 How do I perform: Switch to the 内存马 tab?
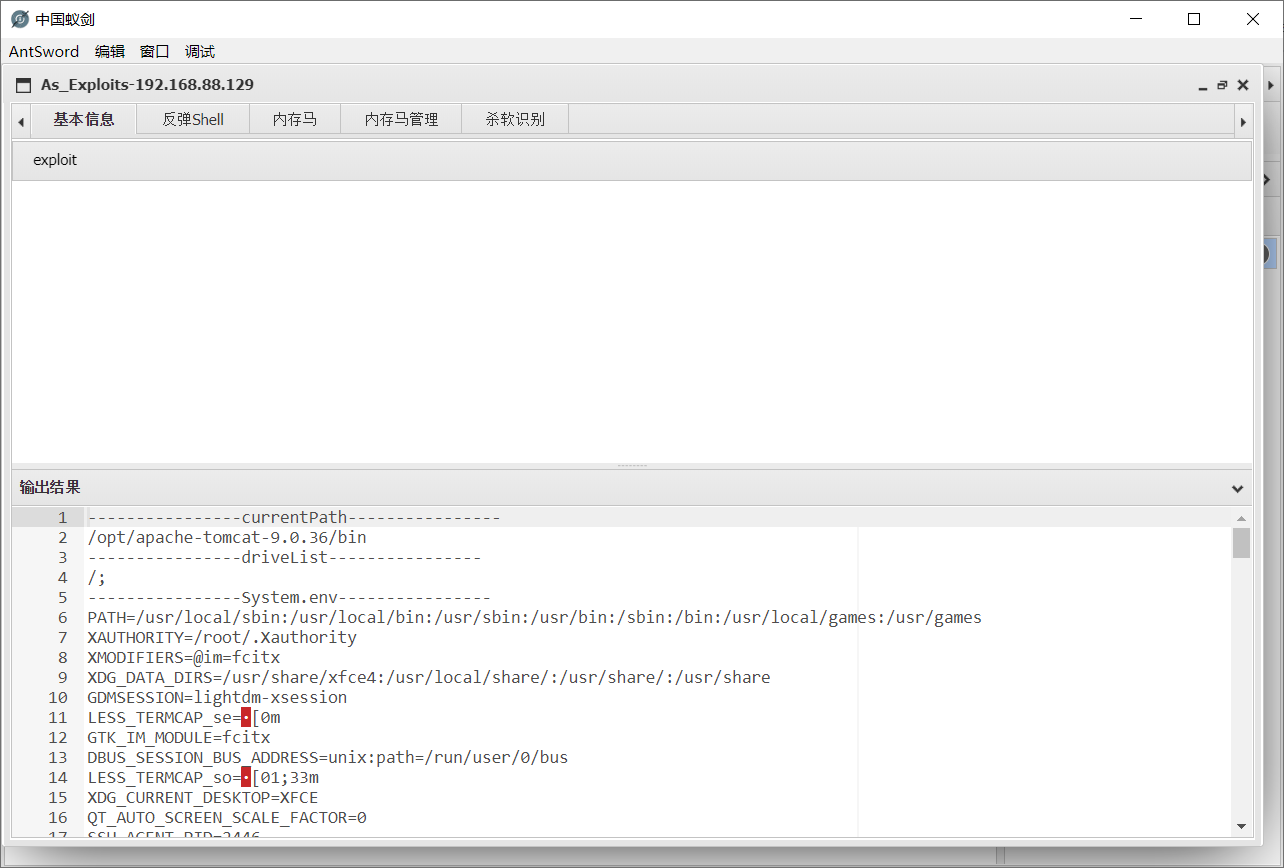[x=295, y=120]
